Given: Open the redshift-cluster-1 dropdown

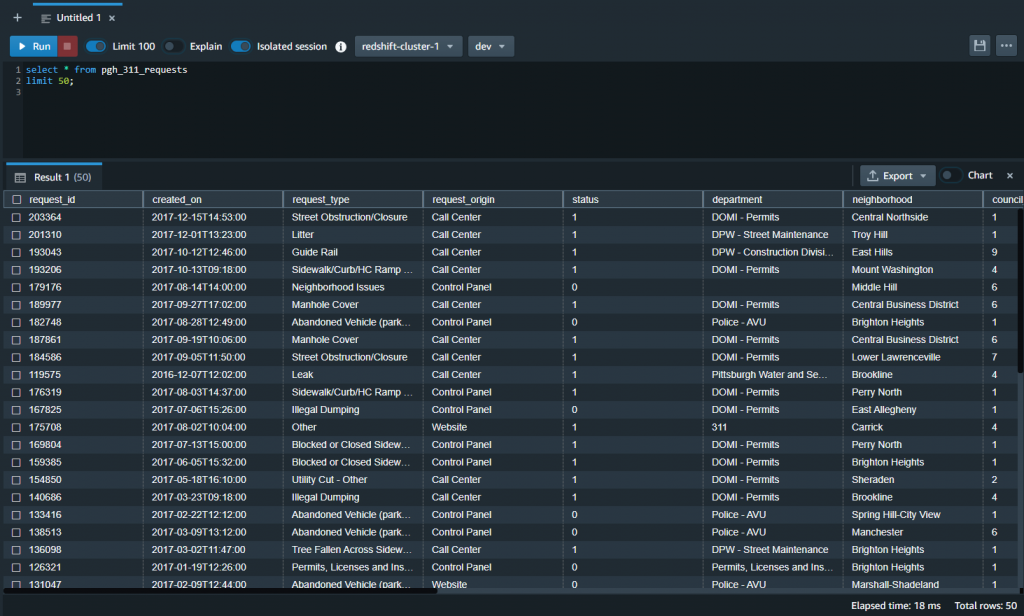Looking at the screenshot, I should pyautogui.click(x=408, y=46).
